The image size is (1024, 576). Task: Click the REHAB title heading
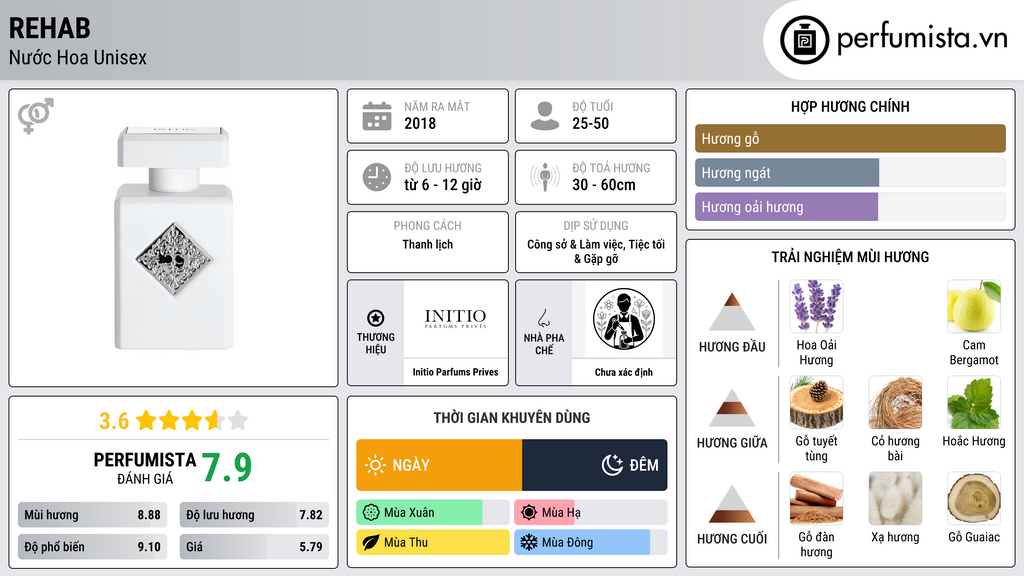(50, 28)
